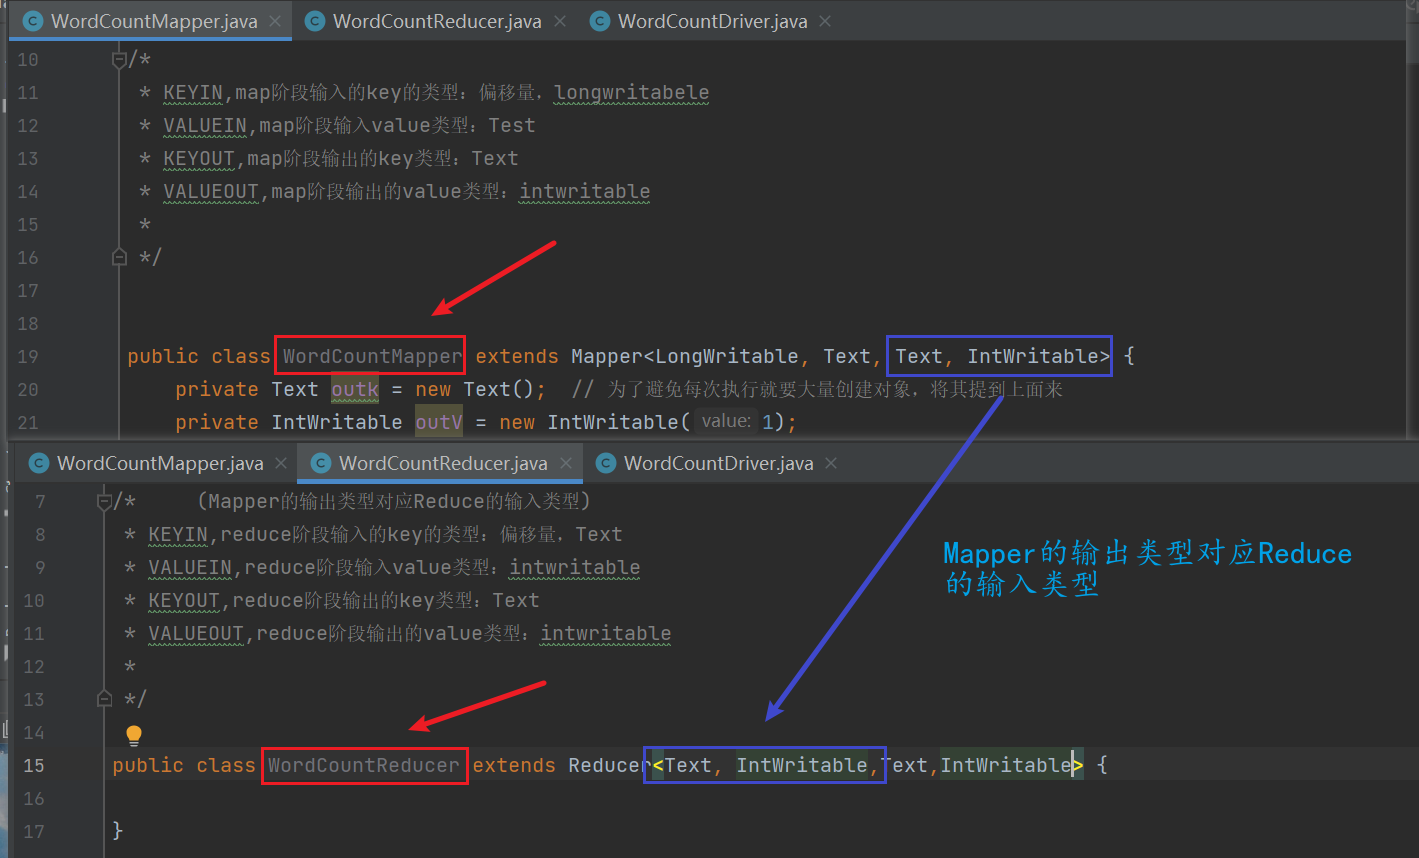Collapse comment block at line 10 in Mapper
Viewport: 1419px width, 858px height.
[119, 60]
